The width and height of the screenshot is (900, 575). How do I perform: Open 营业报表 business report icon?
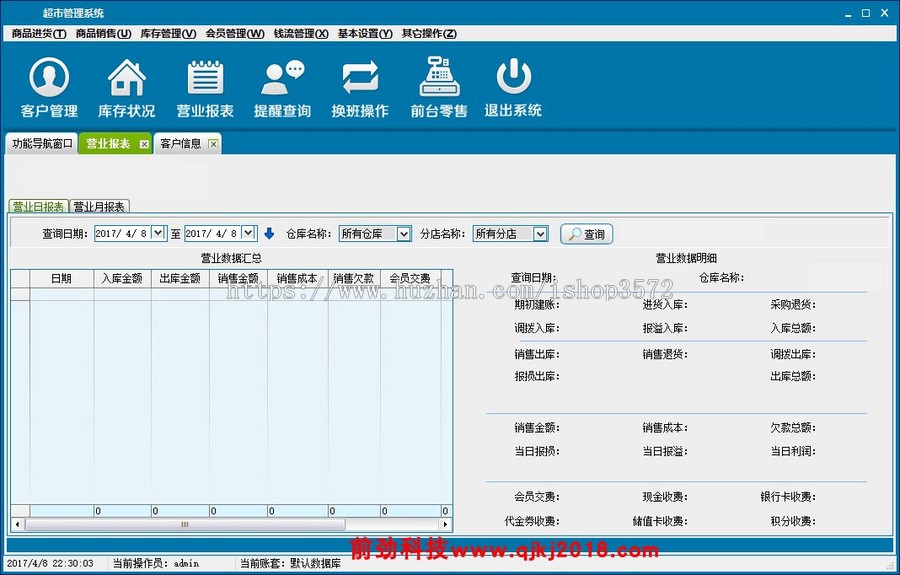point(205,88)
